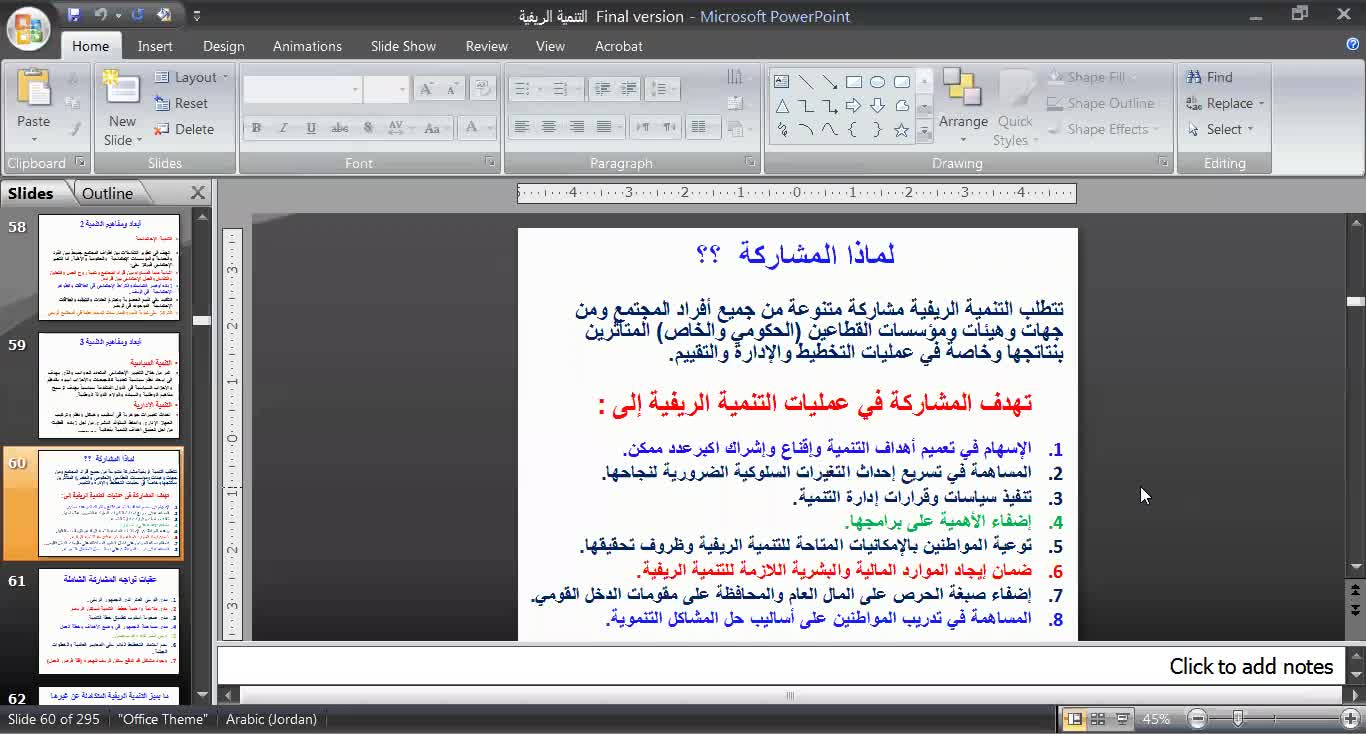Open the Layout dropdown
The image size is (1366, 734).
[x=191, y=77]
